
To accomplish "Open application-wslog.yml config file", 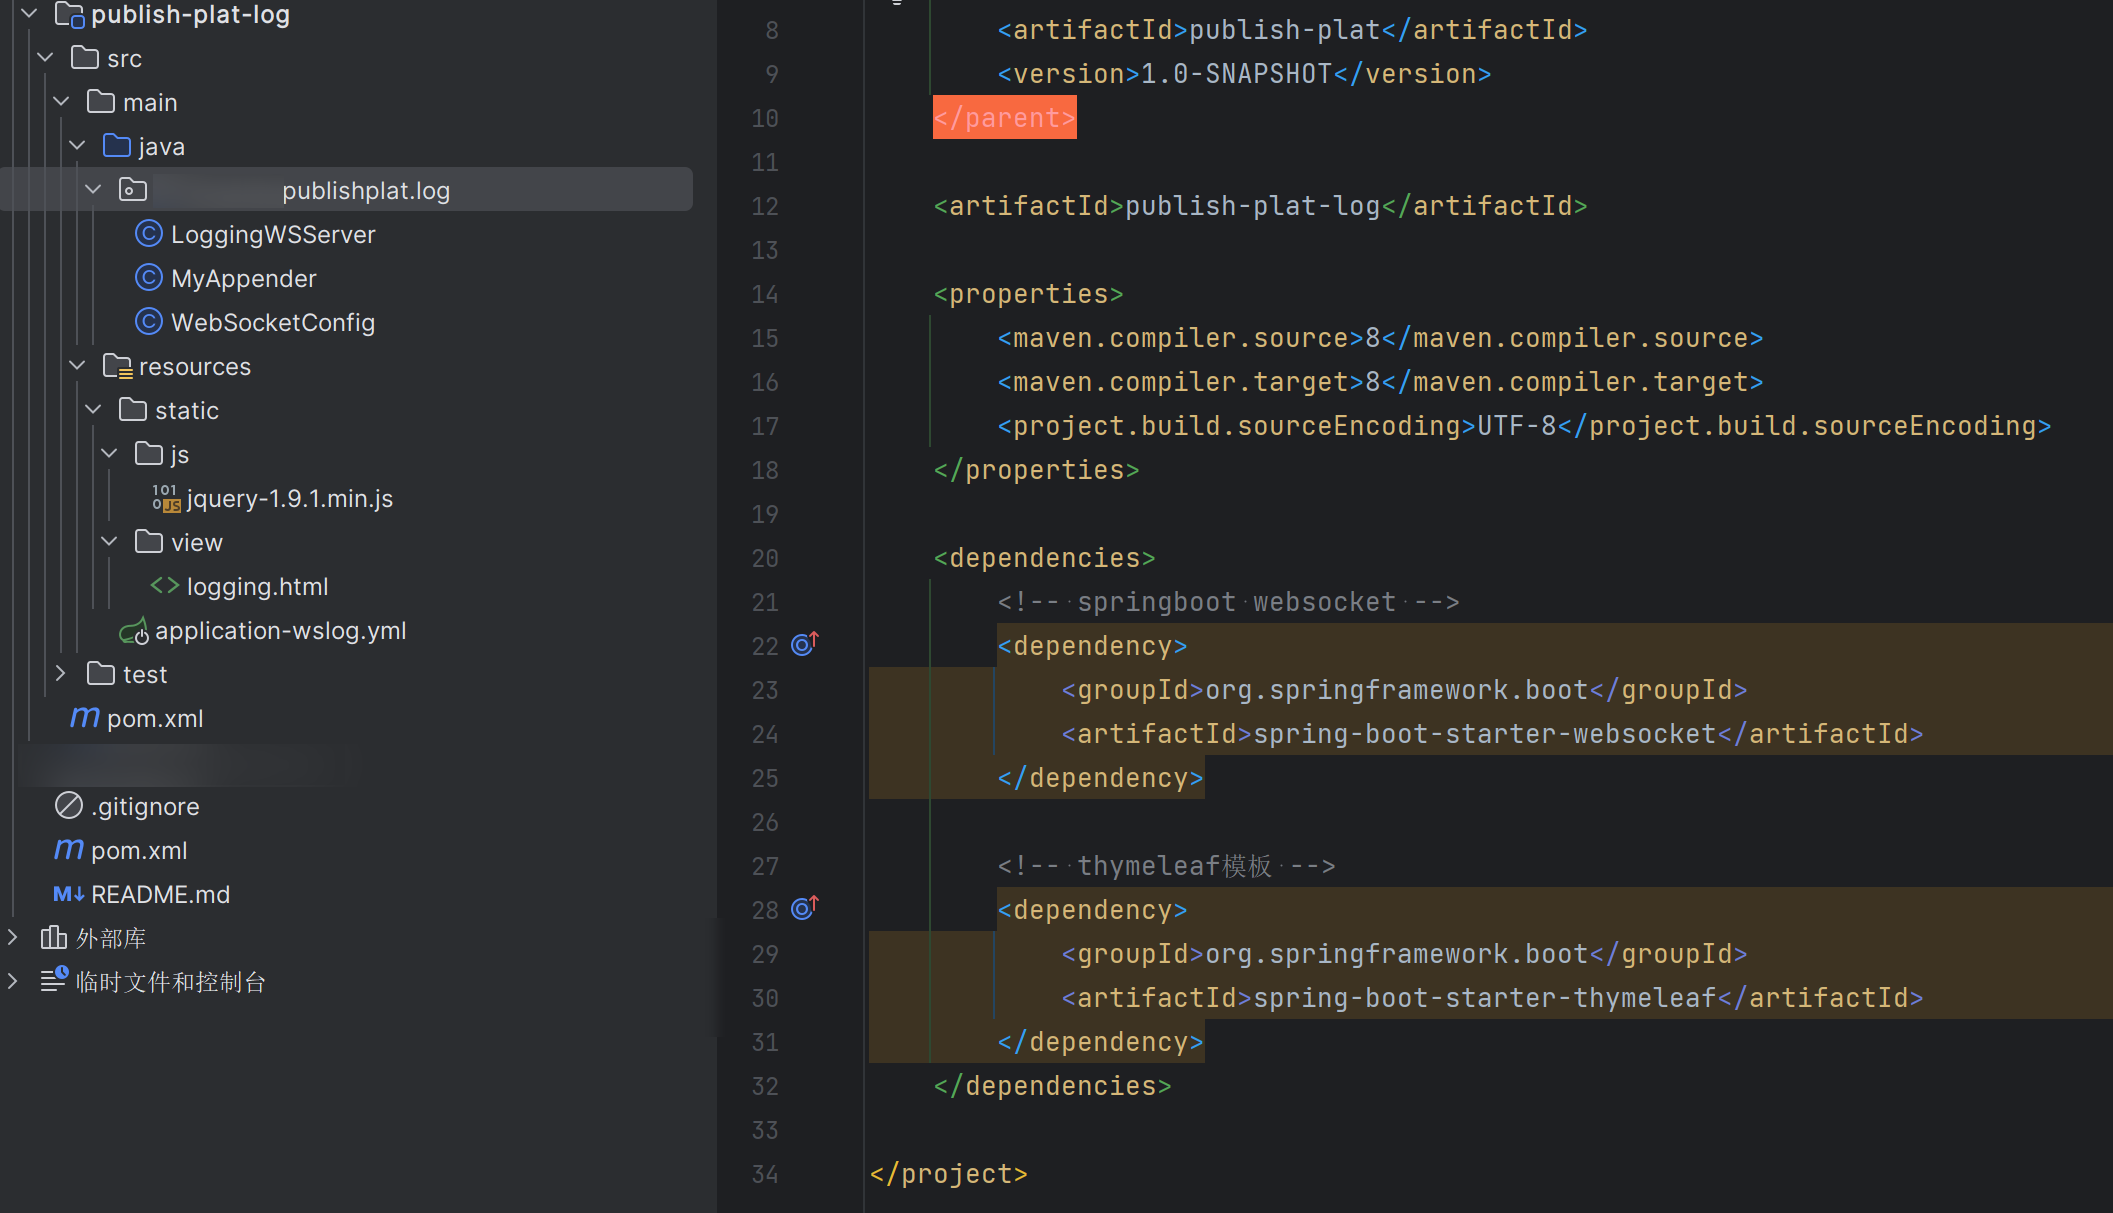I will [x=280, y=630].
